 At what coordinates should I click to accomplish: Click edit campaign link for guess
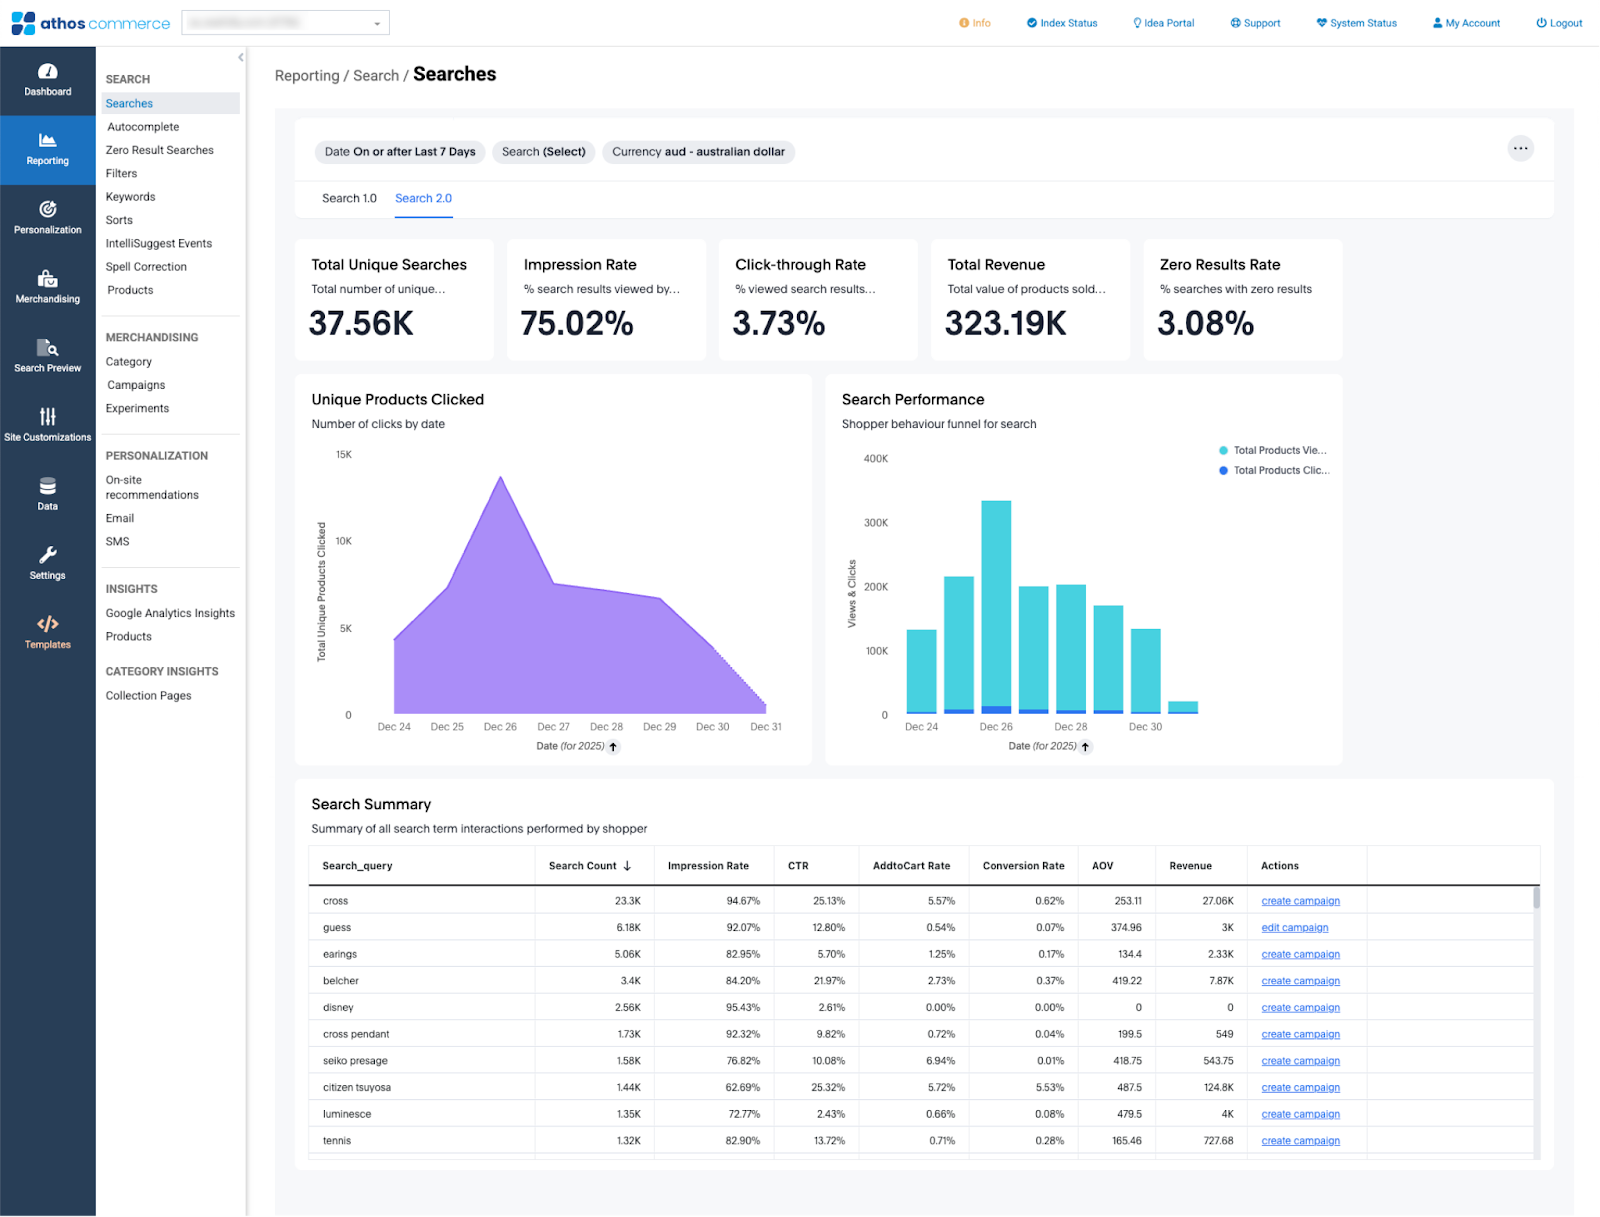tap(1294, 928)
